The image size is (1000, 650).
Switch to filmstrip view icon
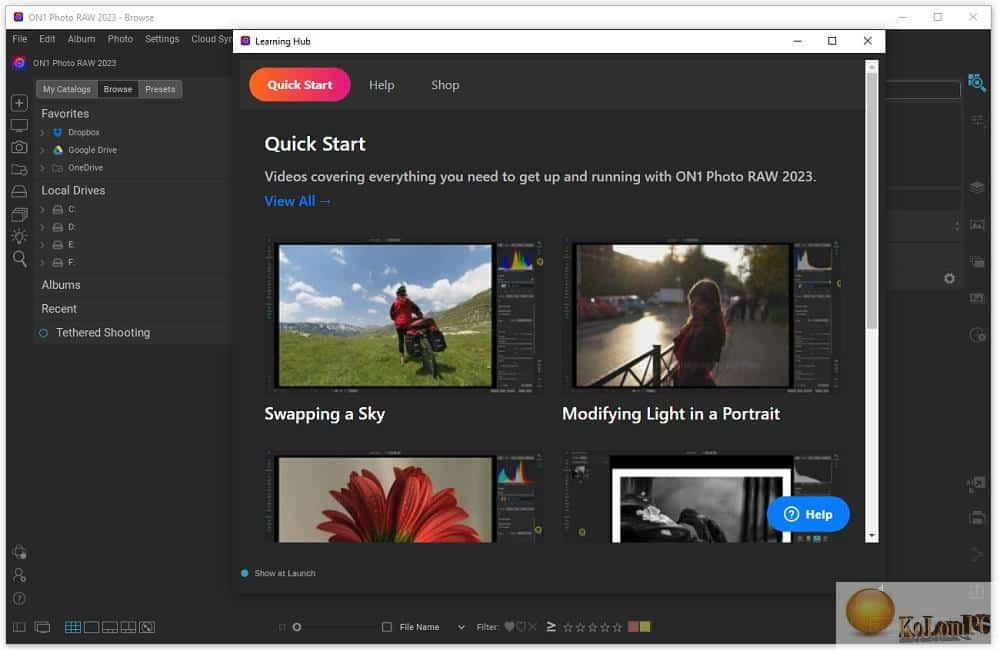tap(110, 627)
